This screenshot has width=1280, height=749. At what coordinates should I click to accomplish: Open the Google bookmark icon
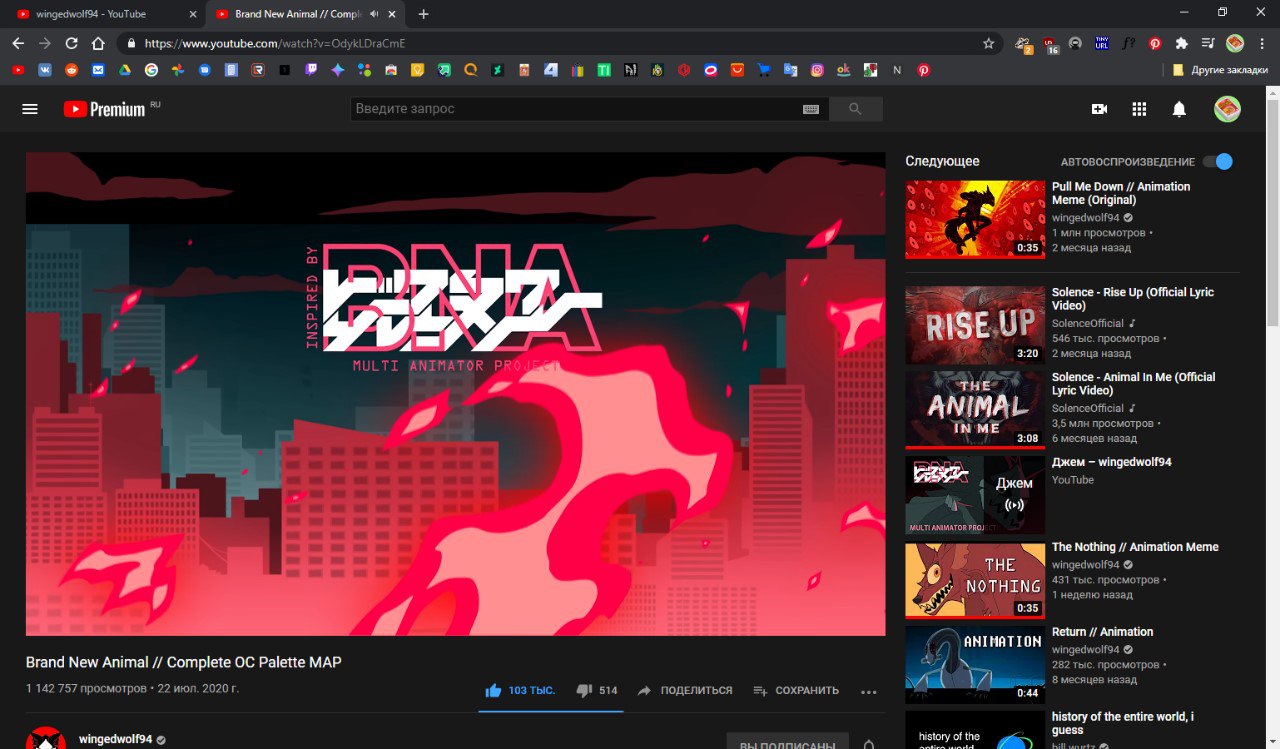pyautogui.click(x=151, y=70)
